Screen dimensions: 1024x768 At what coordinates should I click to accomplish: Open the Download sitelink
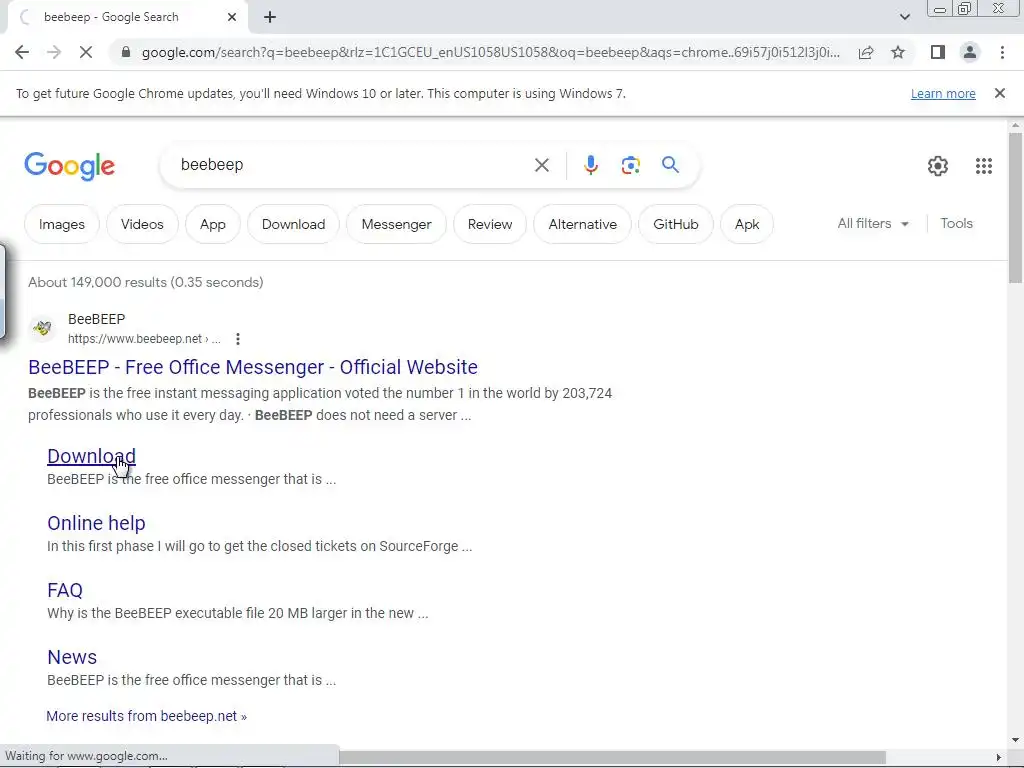[x=91, y=456]
